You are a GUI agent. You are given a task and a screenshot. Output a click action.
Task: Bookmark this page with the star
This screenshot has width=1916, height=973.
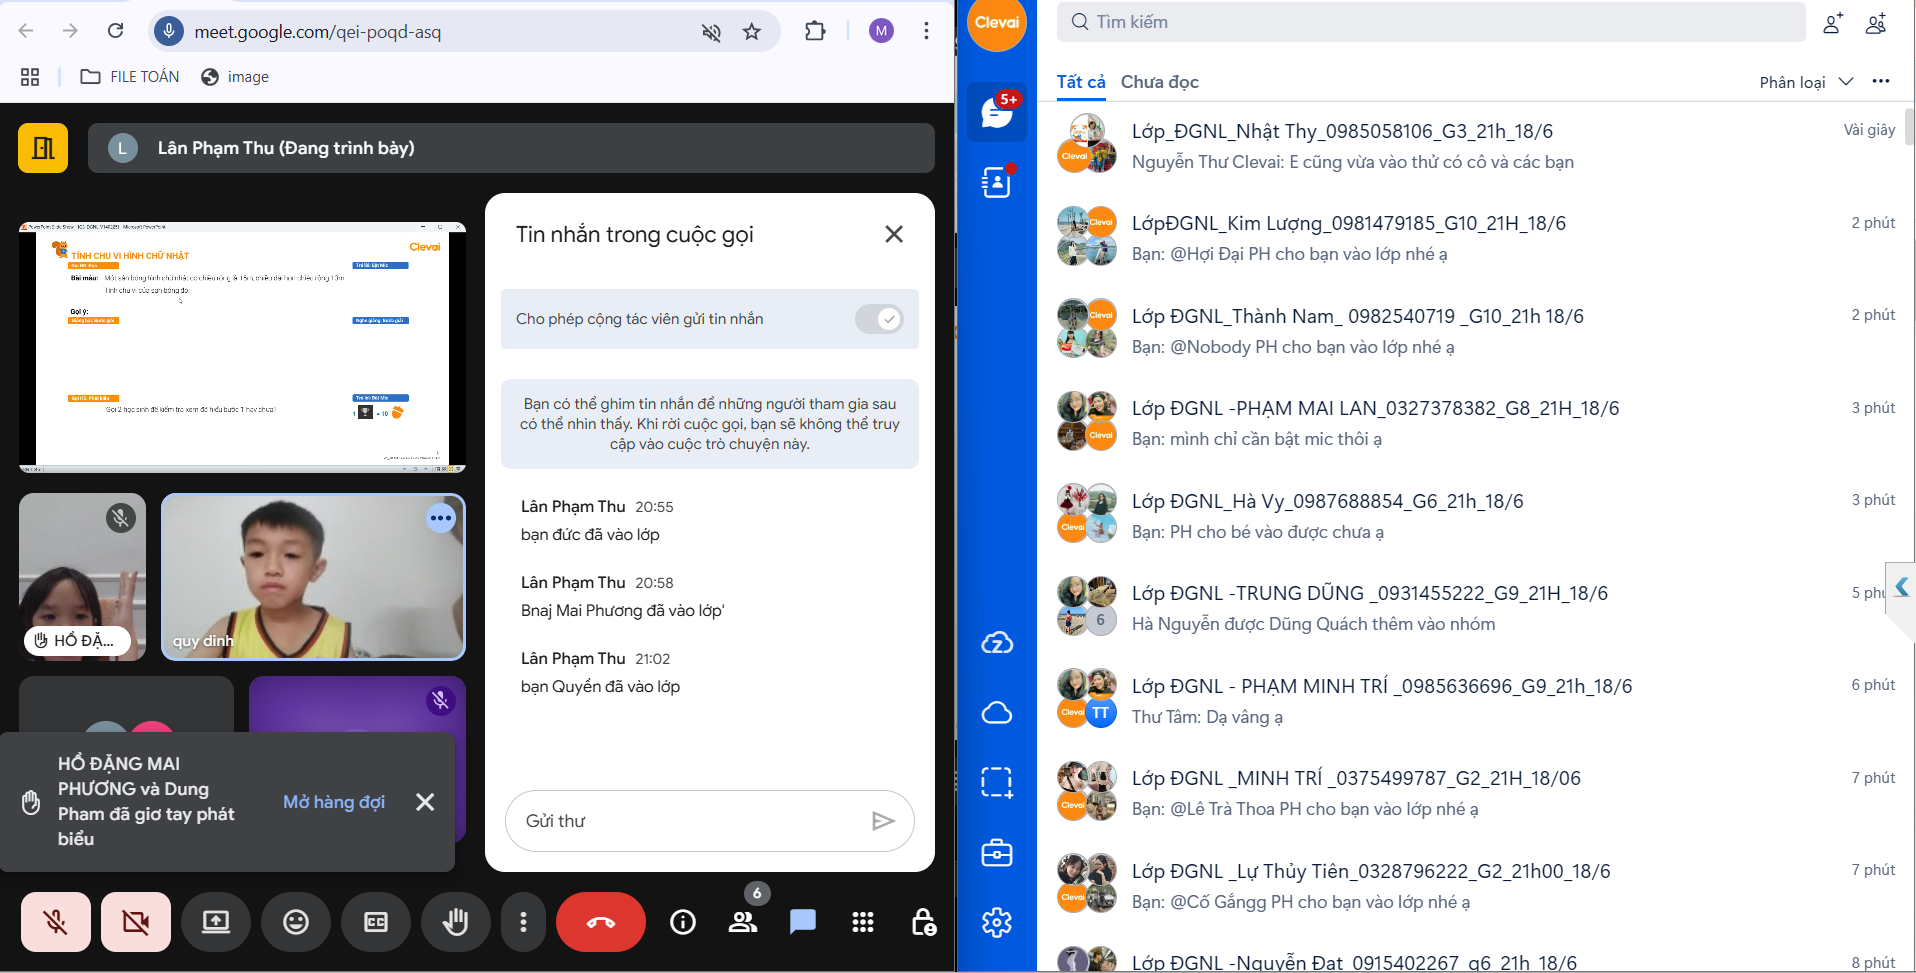tap(752, 32)
